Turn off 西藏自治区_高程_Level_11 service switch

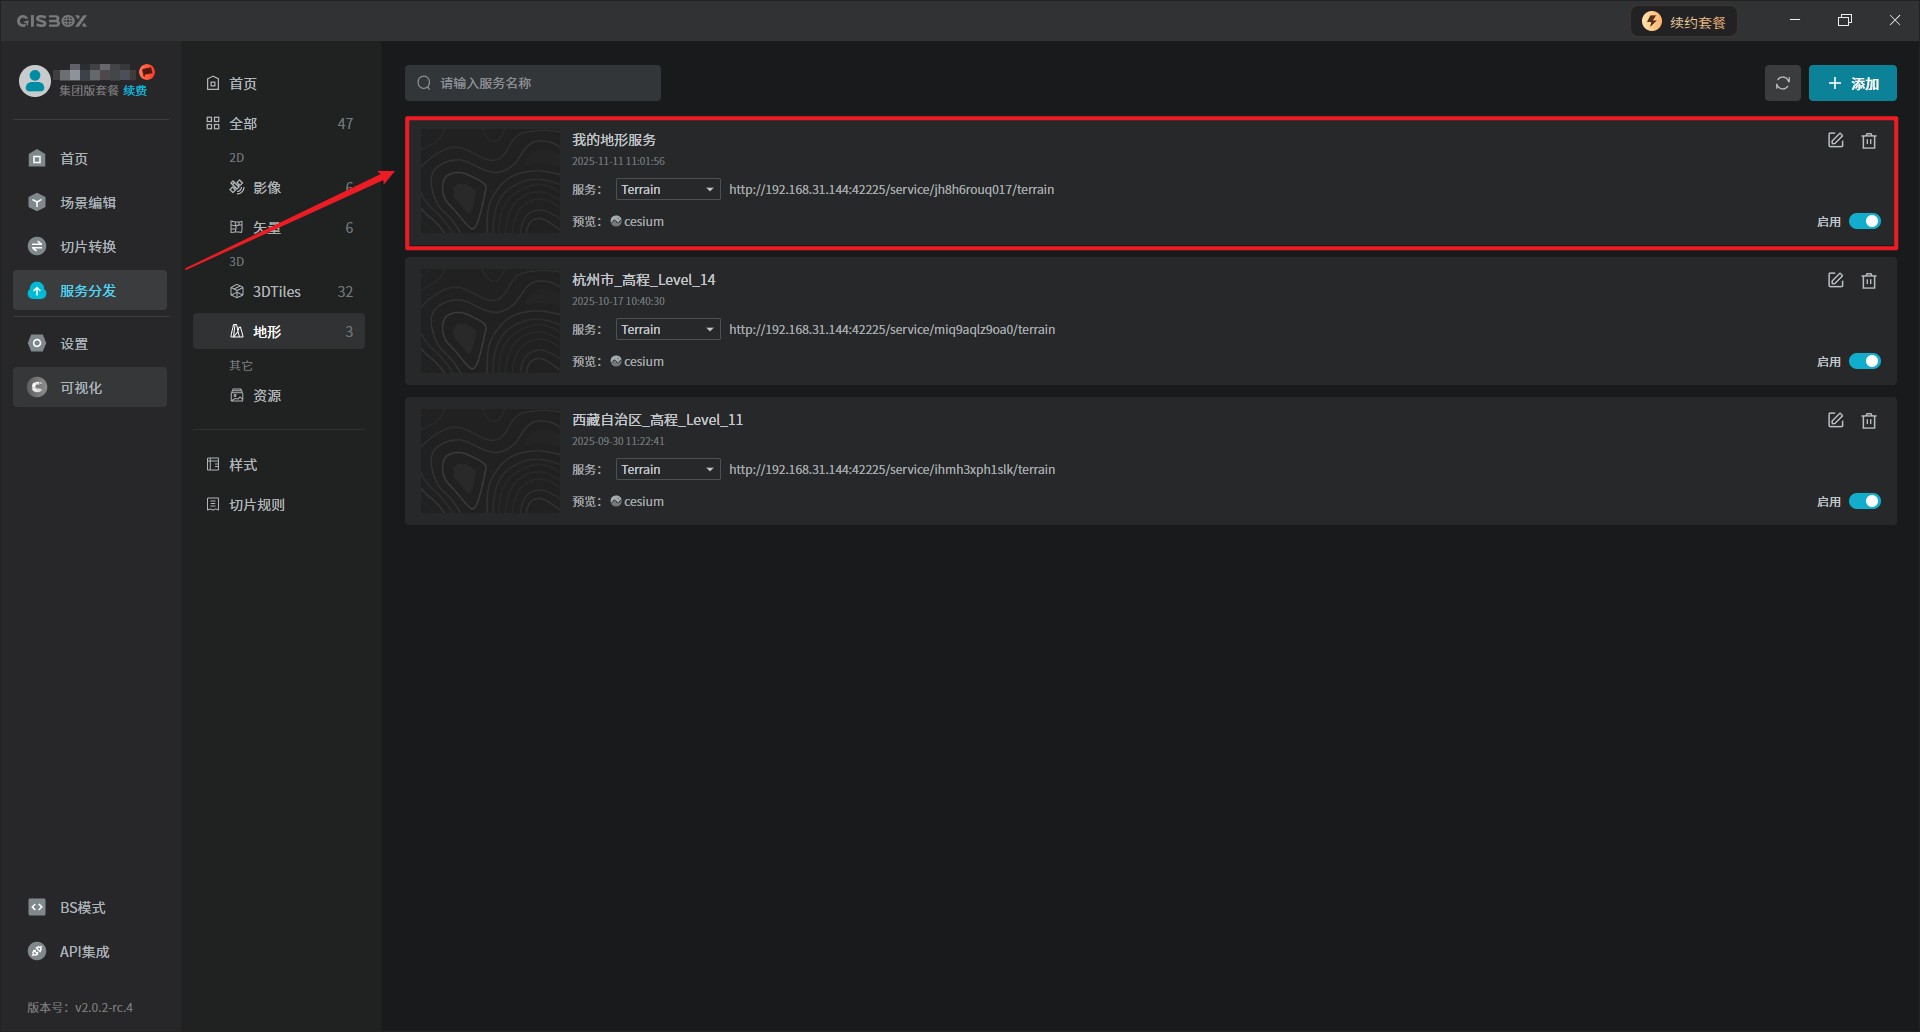tap(1864, 502)
